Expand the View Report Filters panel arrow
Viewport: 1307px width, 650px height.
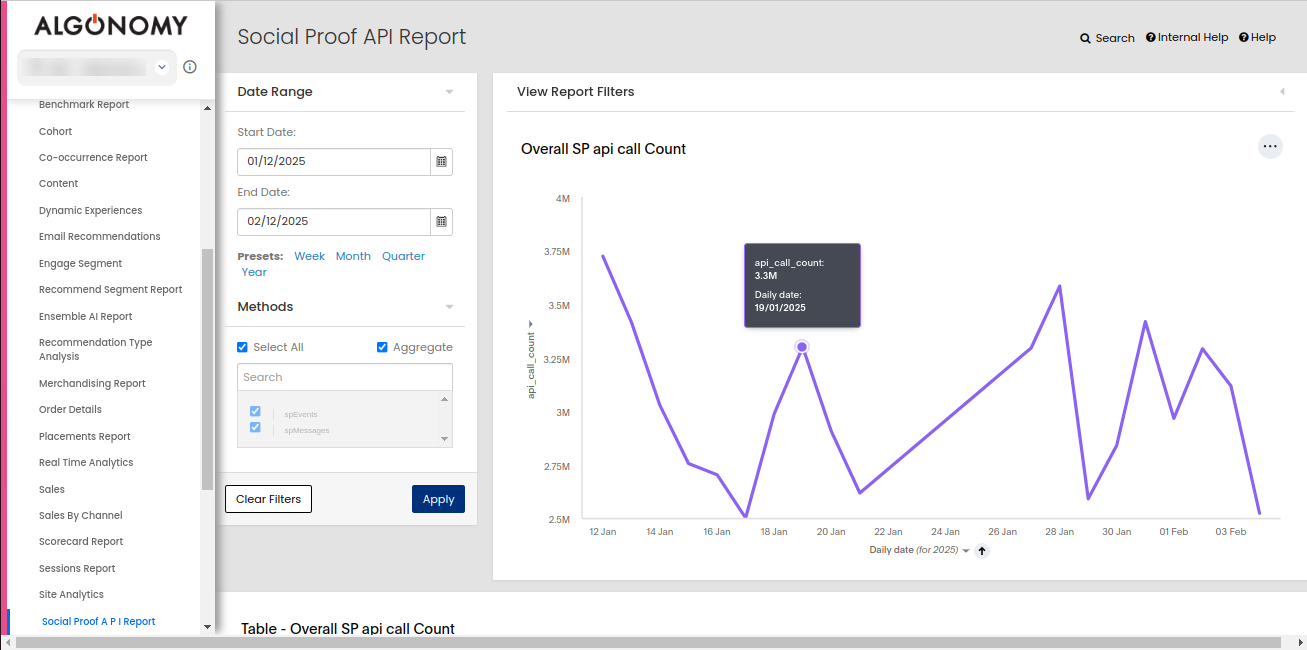1282,92
